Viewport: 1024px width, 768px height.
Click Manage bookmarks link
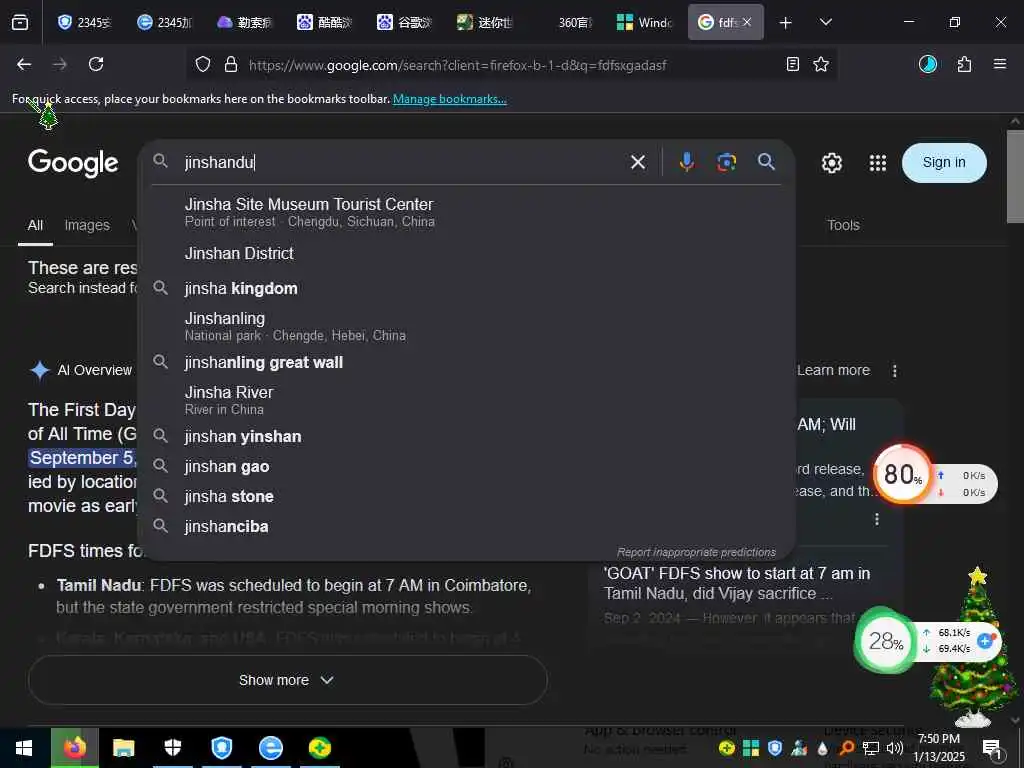(449, 99)
